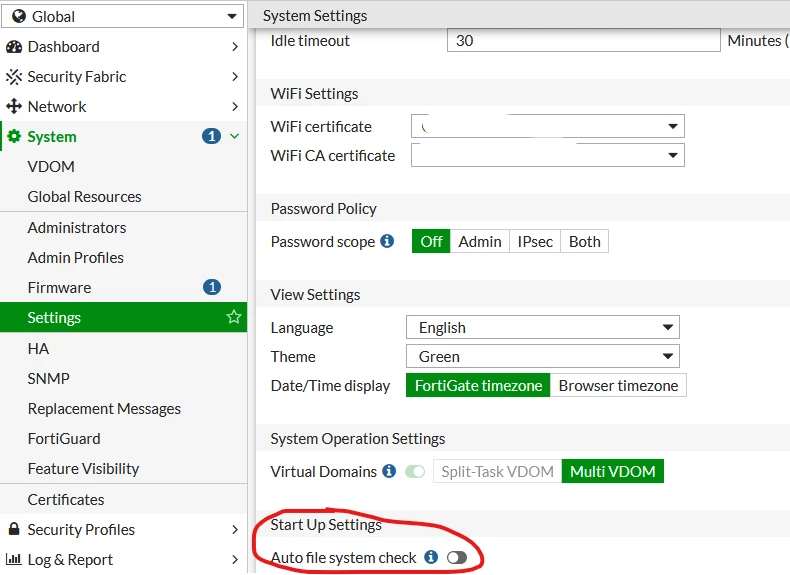Image resolution: width=790 pixels, height=575 pixels.
Task: Open the WiFi CA certificate dropdown
Action: (x=548, y=155)
